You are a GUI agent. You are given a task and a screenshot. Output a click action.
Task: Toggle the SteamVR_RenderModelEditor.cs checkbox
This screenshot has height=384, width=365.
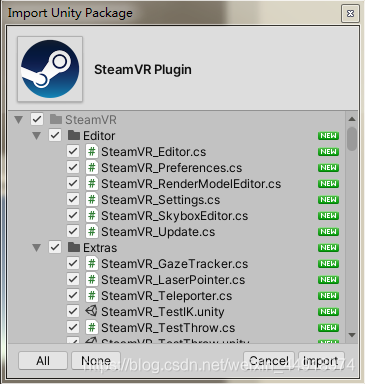(x=73, y=183)
